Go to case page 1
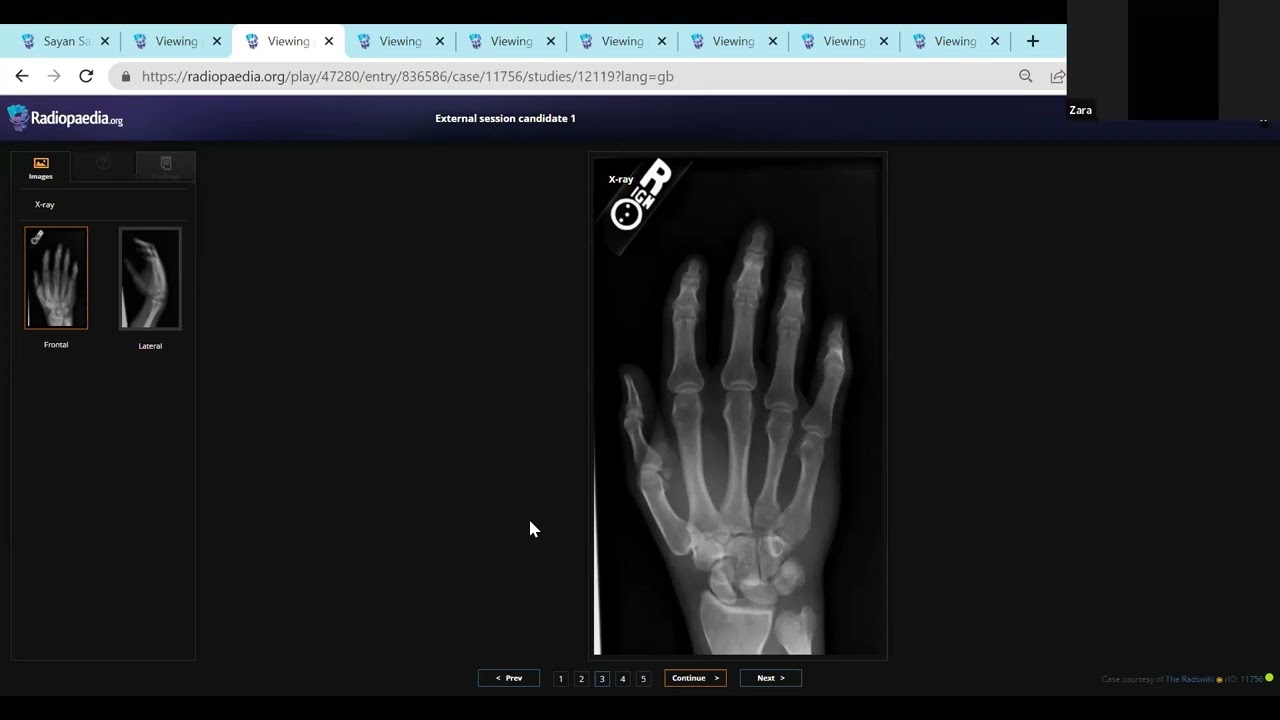 coord(561,679)
